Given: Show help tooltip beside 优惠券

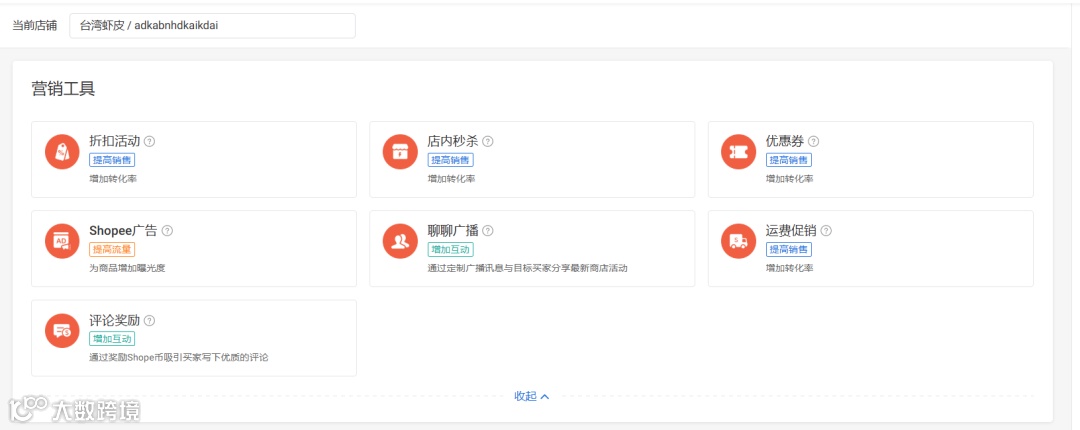Looking at the screenshot, I should (x=813, y=141).
